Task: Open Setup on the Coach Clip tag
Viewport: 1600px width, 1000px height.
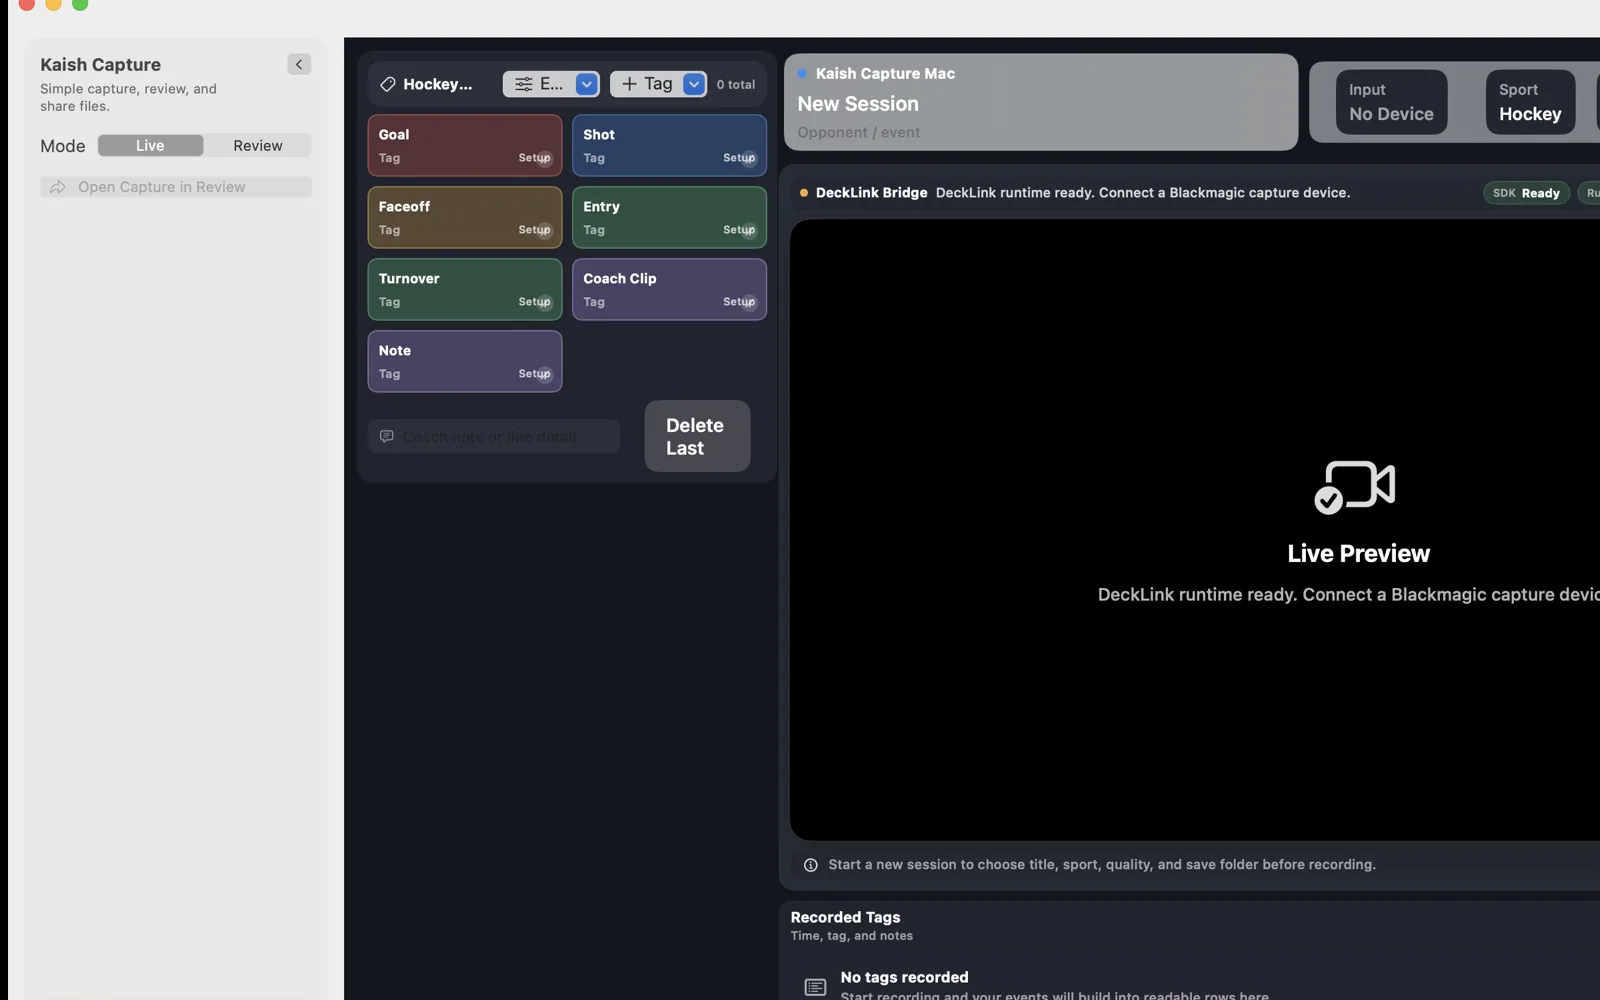Action: (740, 302)
